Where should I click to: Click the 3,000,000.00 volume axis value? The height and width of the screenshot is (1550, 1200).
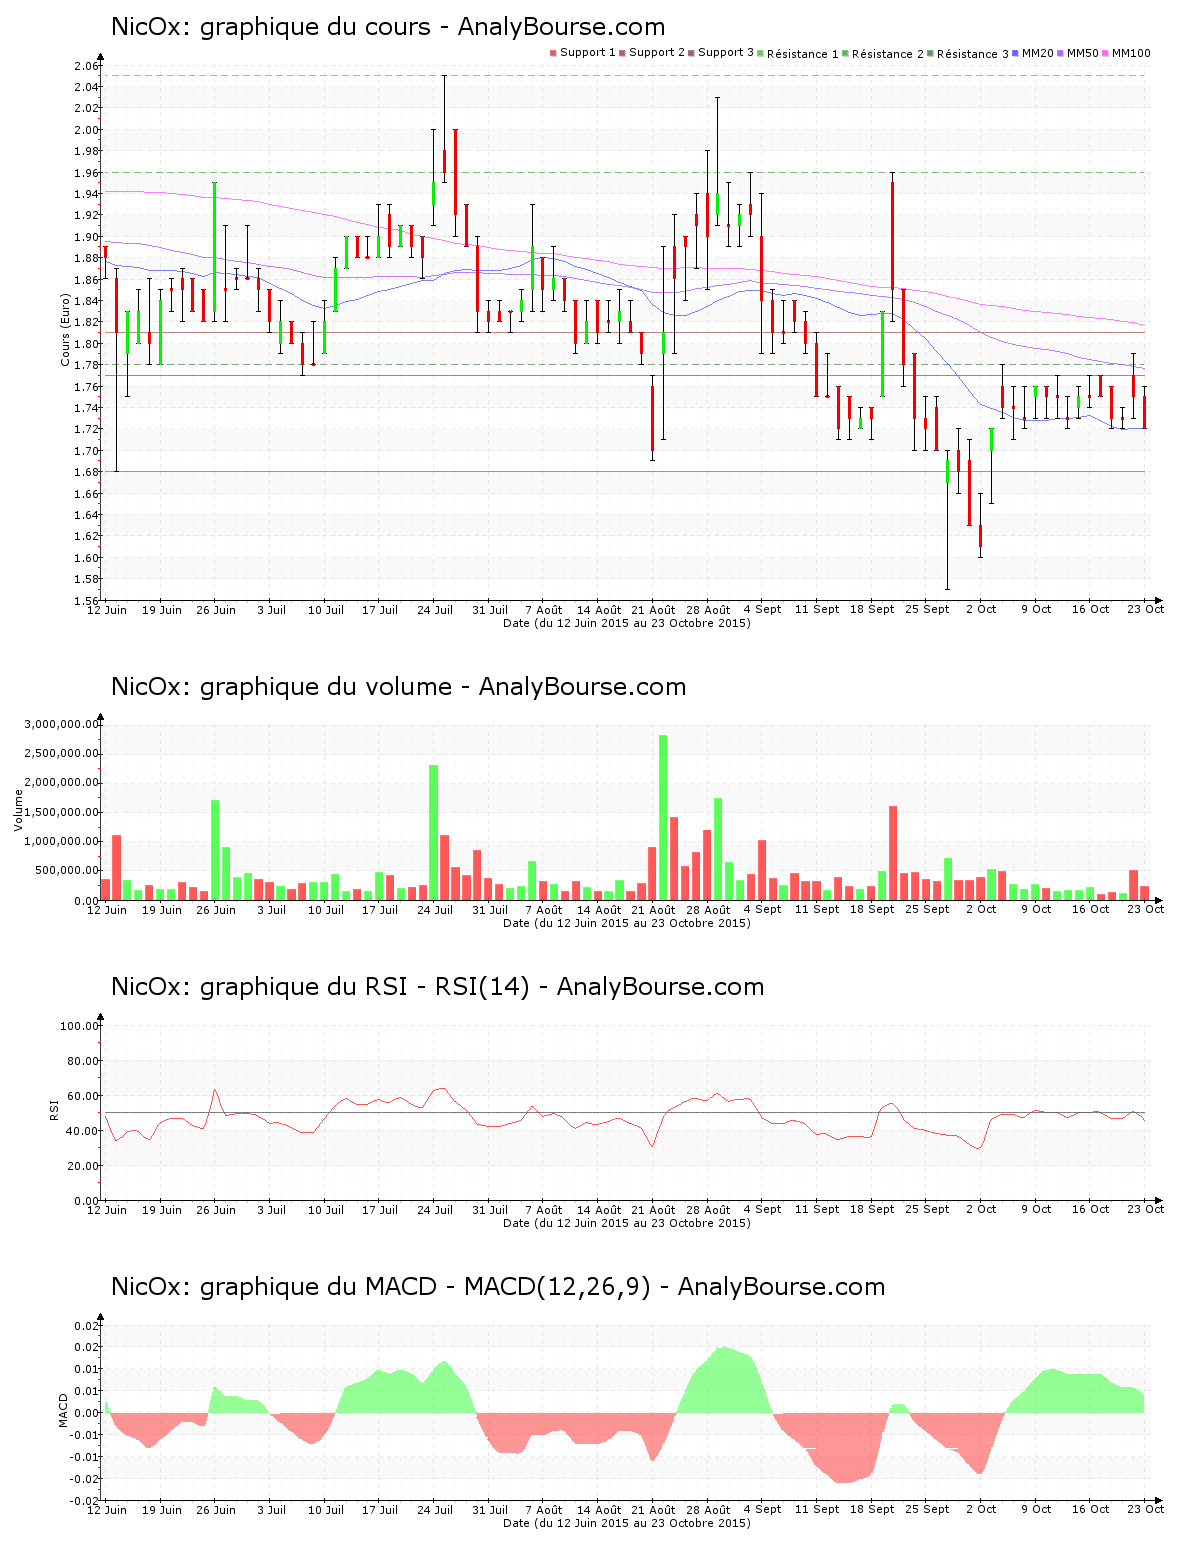coord(63,724)
